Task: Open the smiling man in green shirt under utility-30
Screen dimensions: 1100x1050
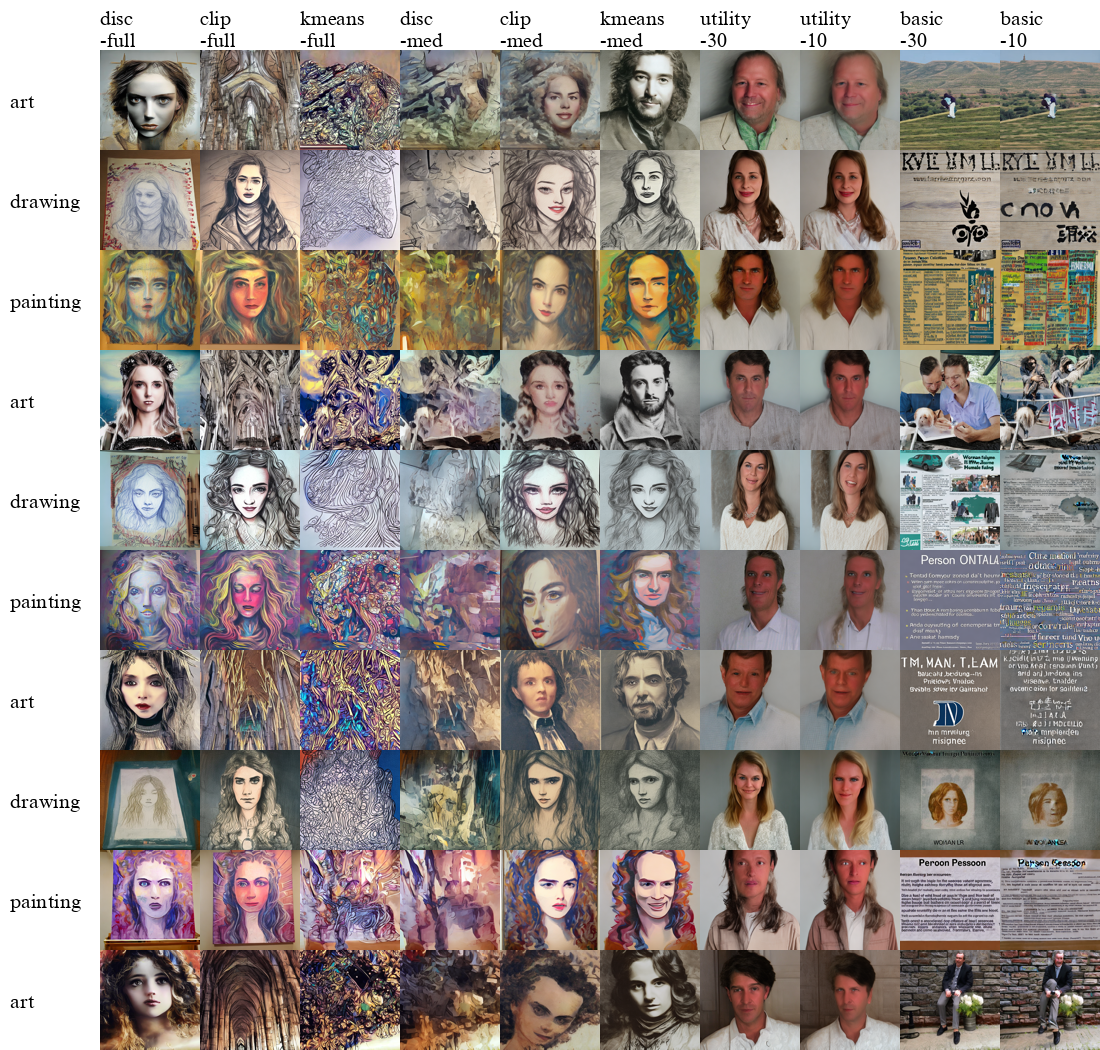Action: click(750, 100)
